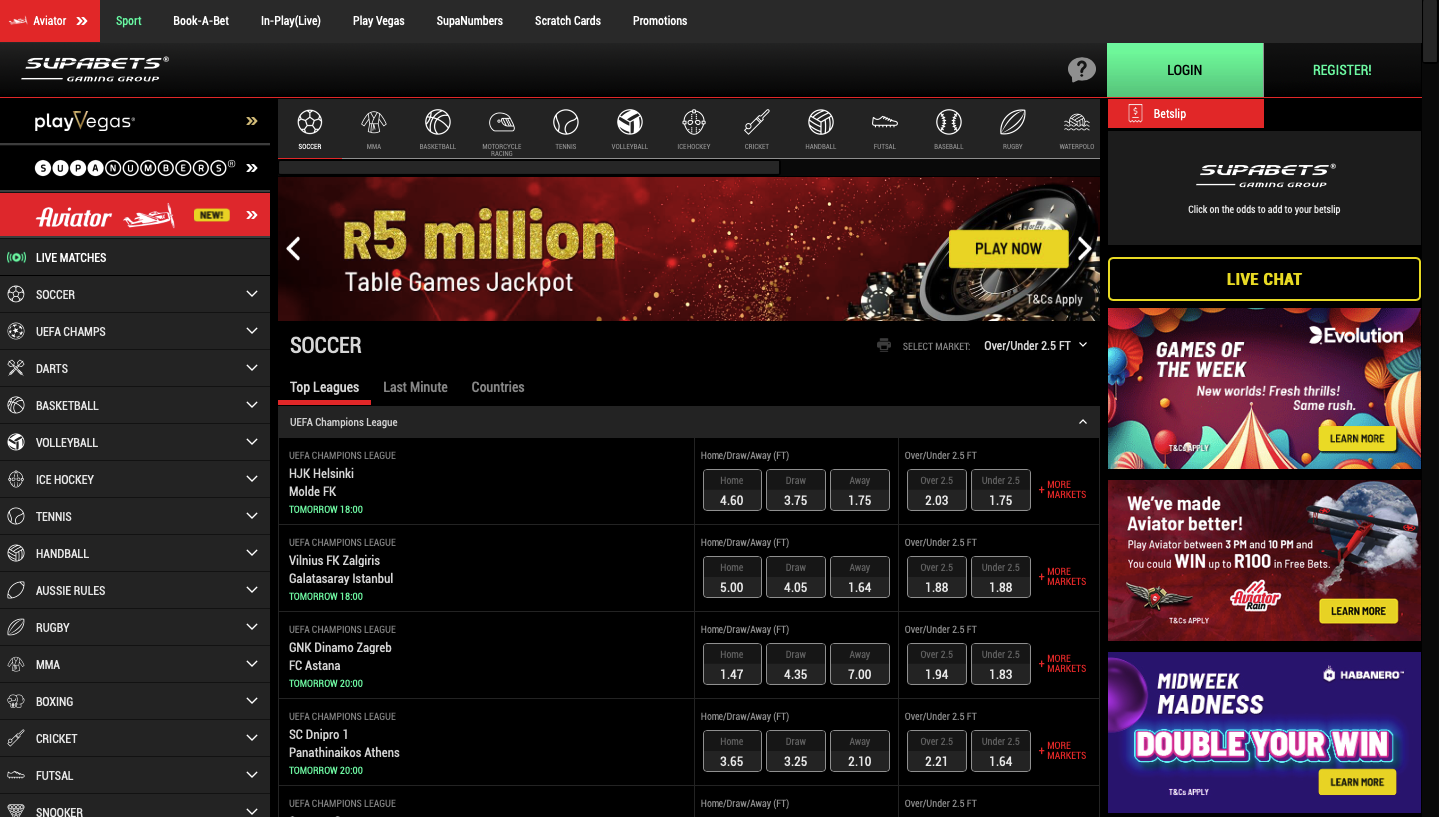Click the REGISTER! button

1342,70
